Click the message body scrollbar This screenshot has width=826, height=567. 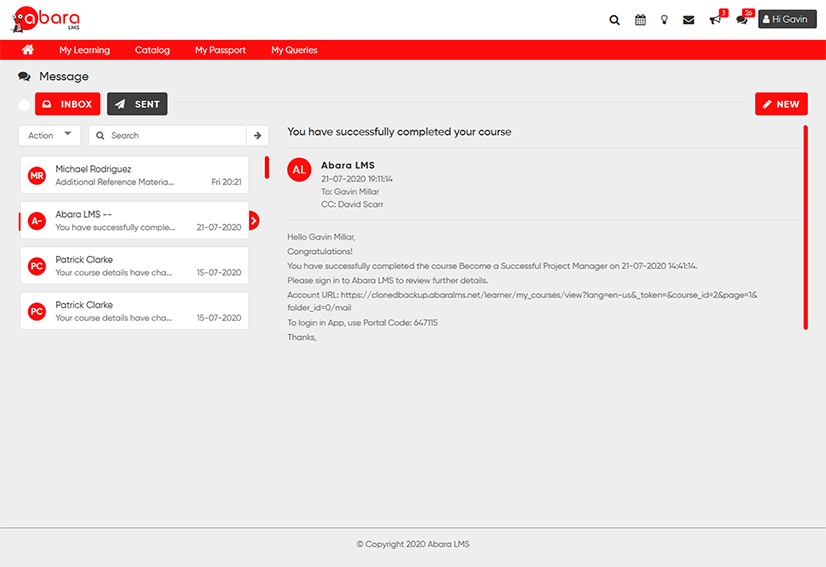(x=805, y=227)
